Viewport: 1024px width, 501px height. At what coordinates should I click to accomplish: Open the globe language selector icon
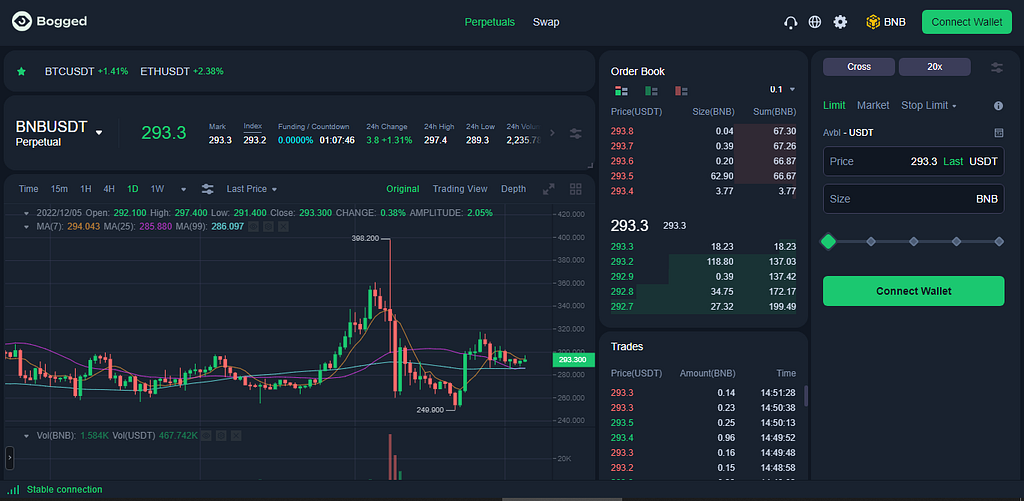click(814, 22)
